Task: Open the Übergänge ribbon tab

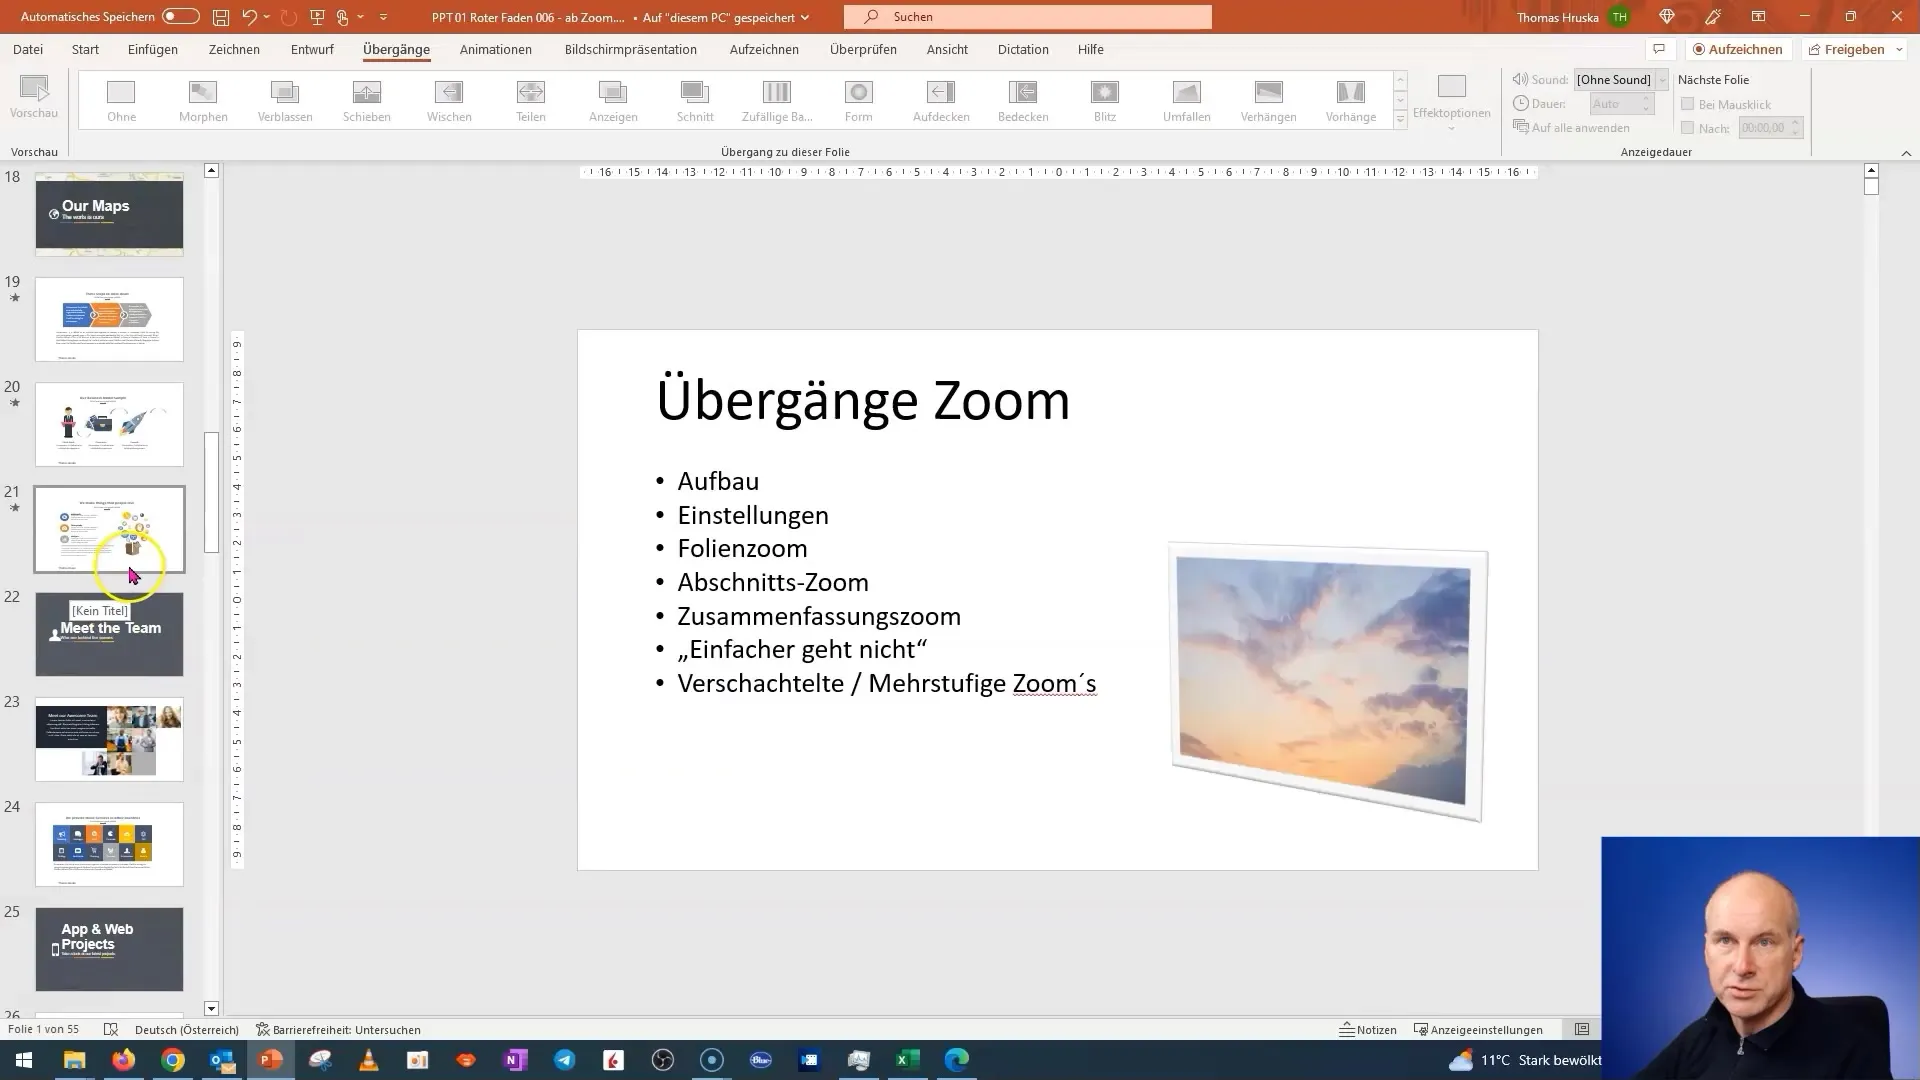Action: pos(397,49)
